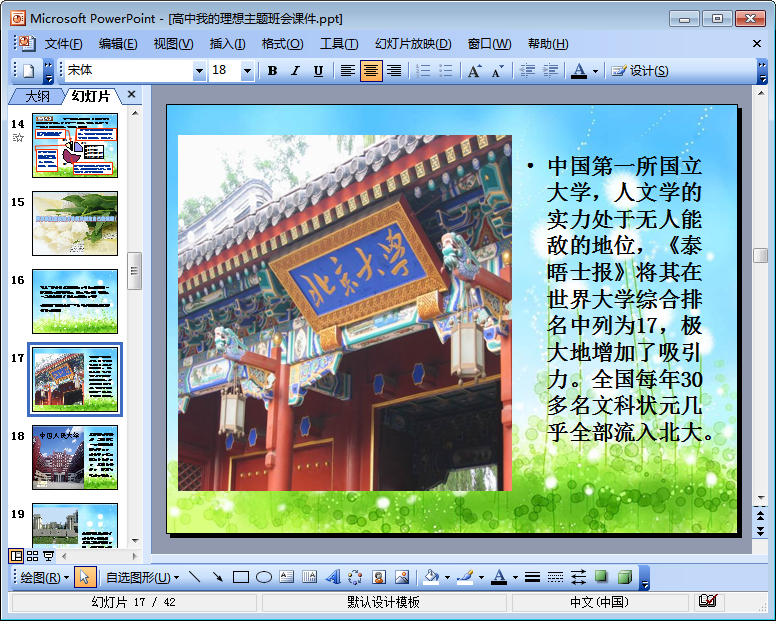This screenshot has height=621, width=776.
Task: Select slide 14 thumbnail
Action: tap(75, 145)
